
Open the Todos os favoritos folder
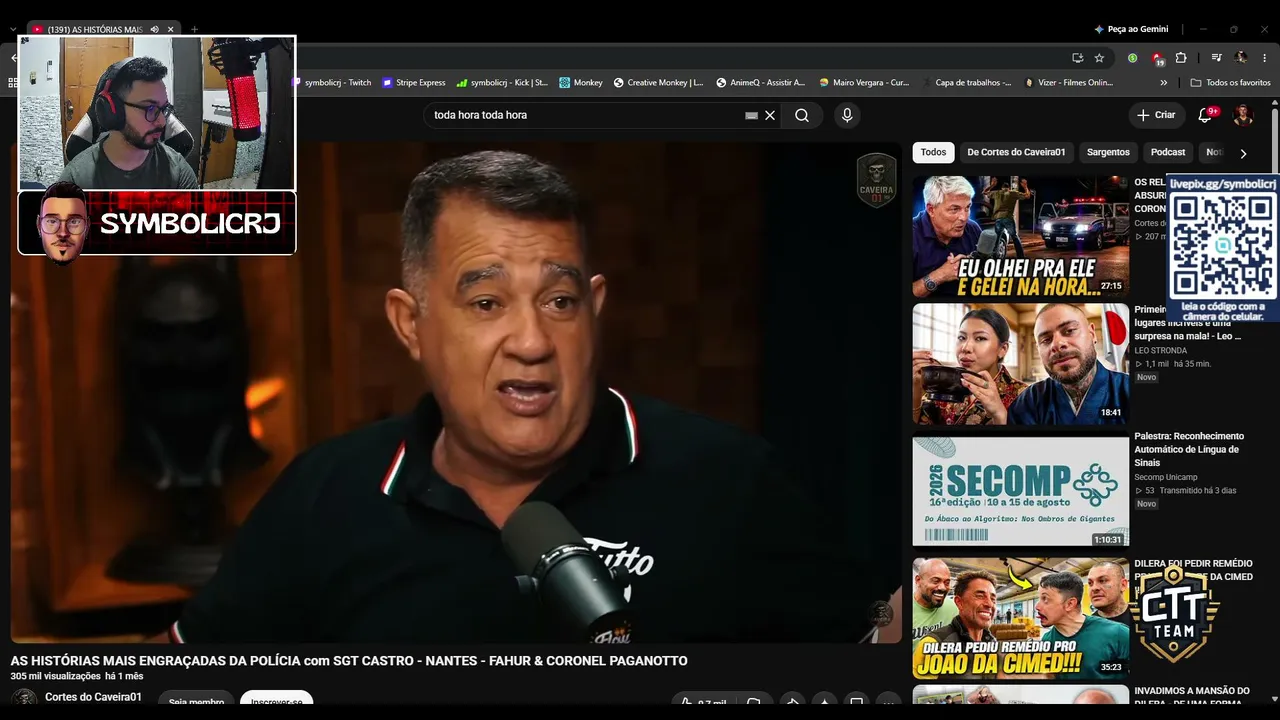point(1231,83)
